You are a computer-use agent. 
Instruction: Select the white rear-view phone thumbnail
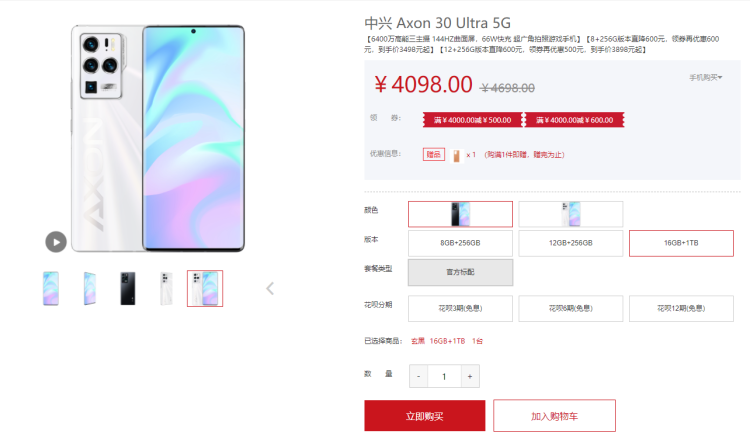166,288
